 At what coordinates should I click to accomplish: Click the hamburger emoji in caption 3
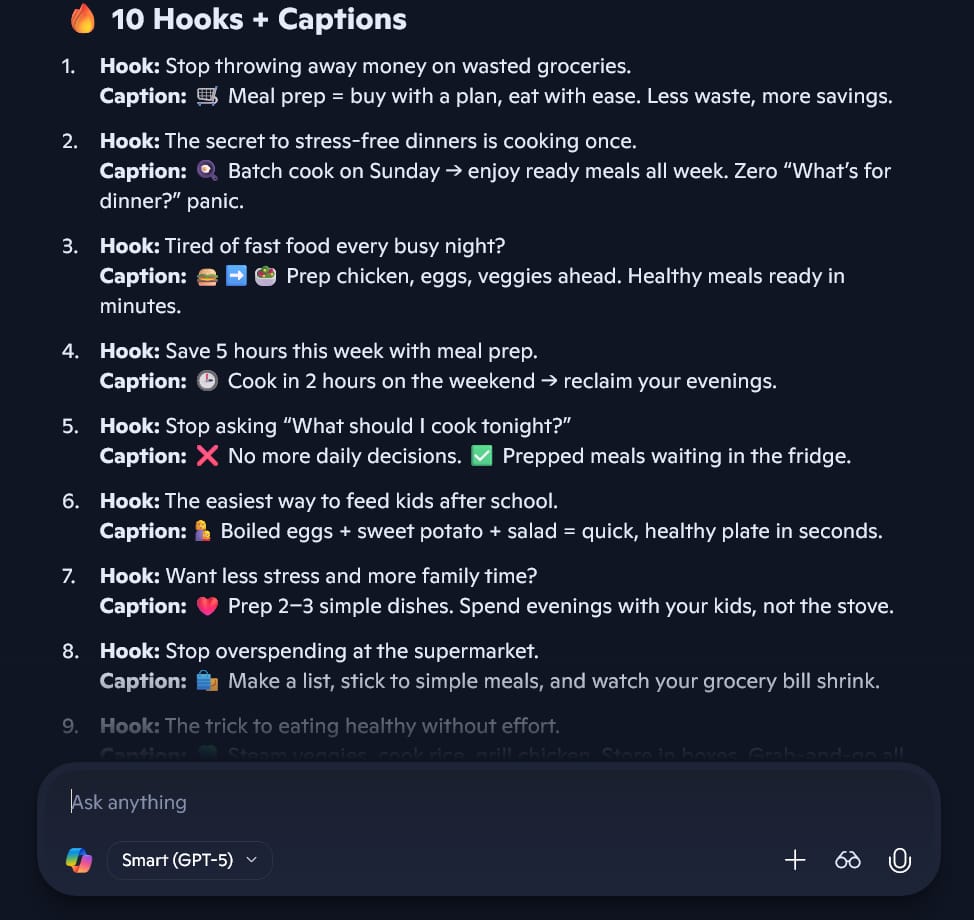(206, 275)
